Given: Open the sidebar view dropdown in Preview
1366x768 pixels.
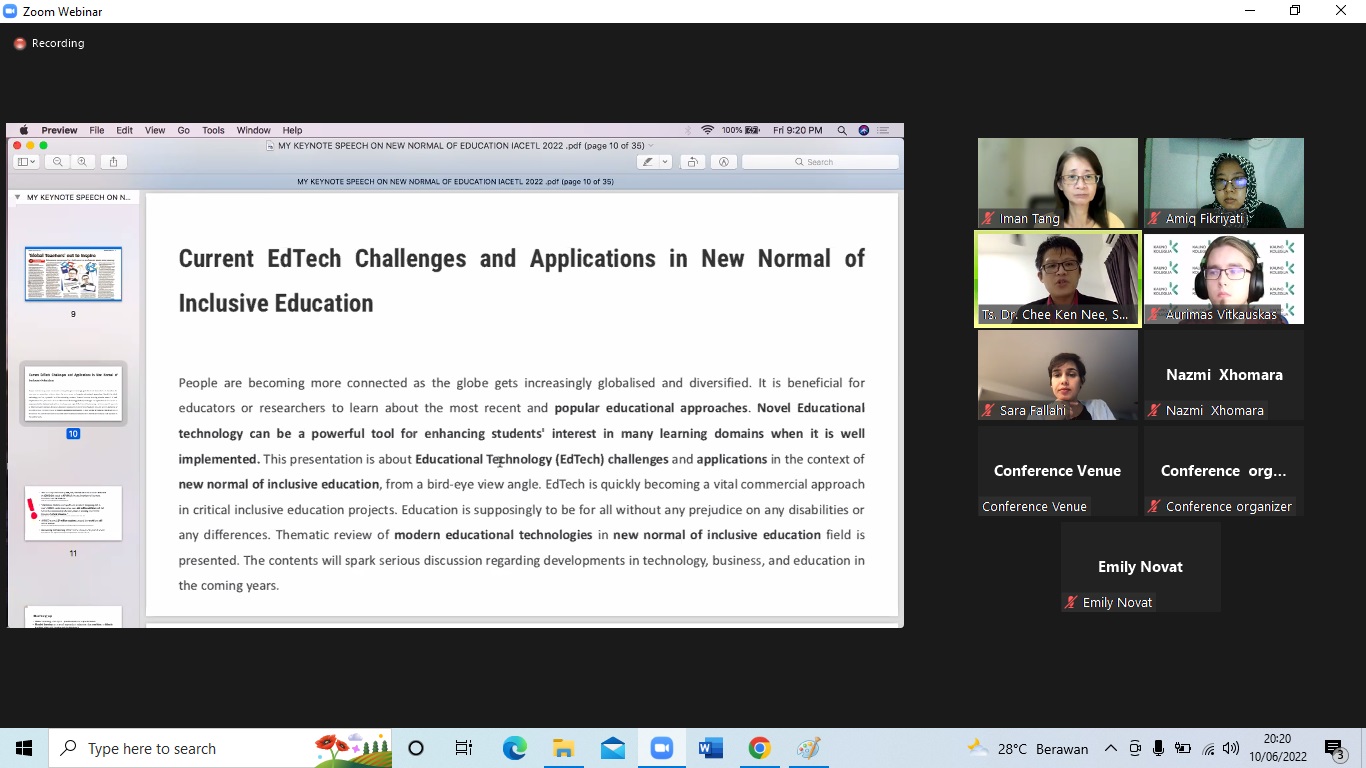Looking at the screenshot, I should (x=26, y=162).
